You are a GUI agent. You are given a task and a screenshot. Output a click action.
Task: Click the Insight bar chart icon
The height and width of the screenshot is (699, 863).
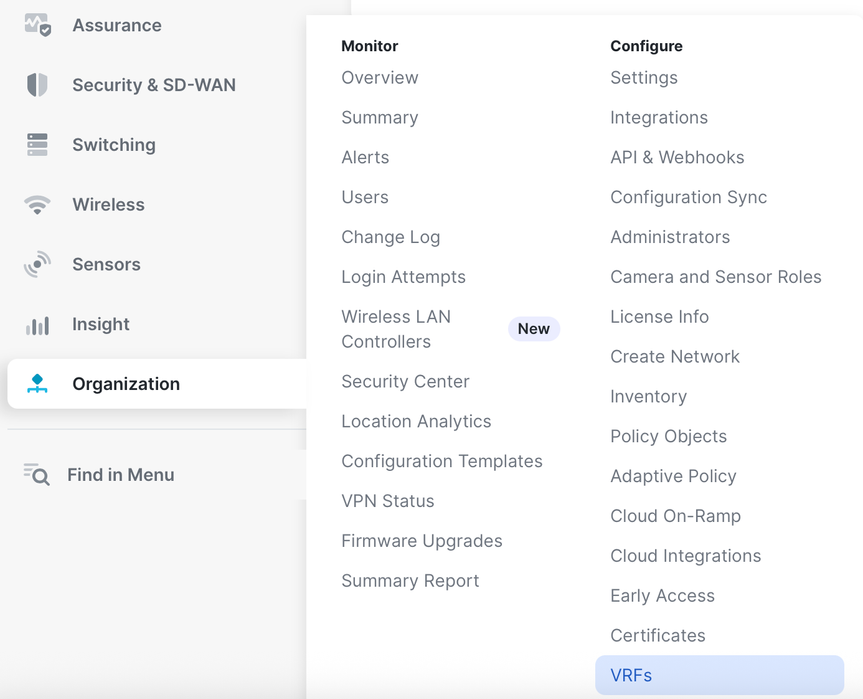(x=37, y=325)
